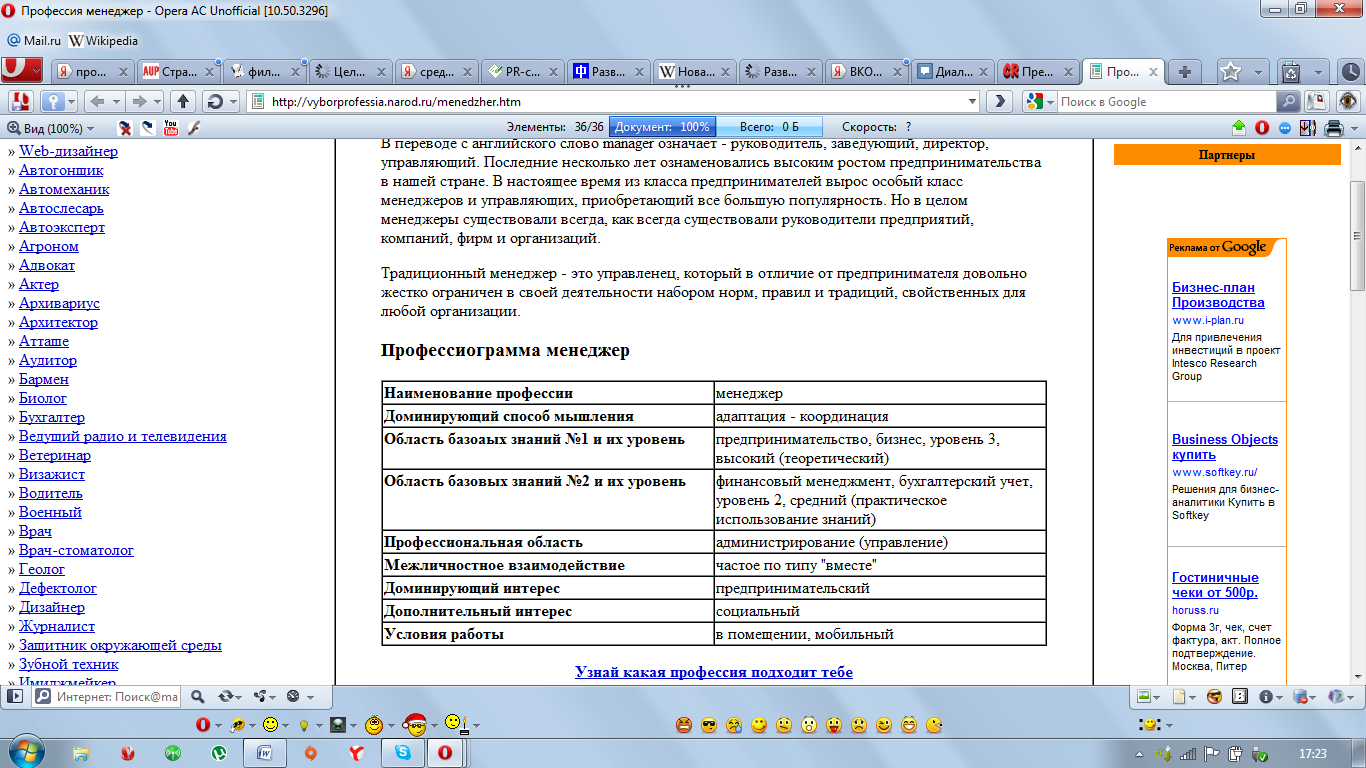Focus the 'Поиск в Google' search field
Image resolution: width=1366 pixels, height=768 pixels.
(1166, 101)
